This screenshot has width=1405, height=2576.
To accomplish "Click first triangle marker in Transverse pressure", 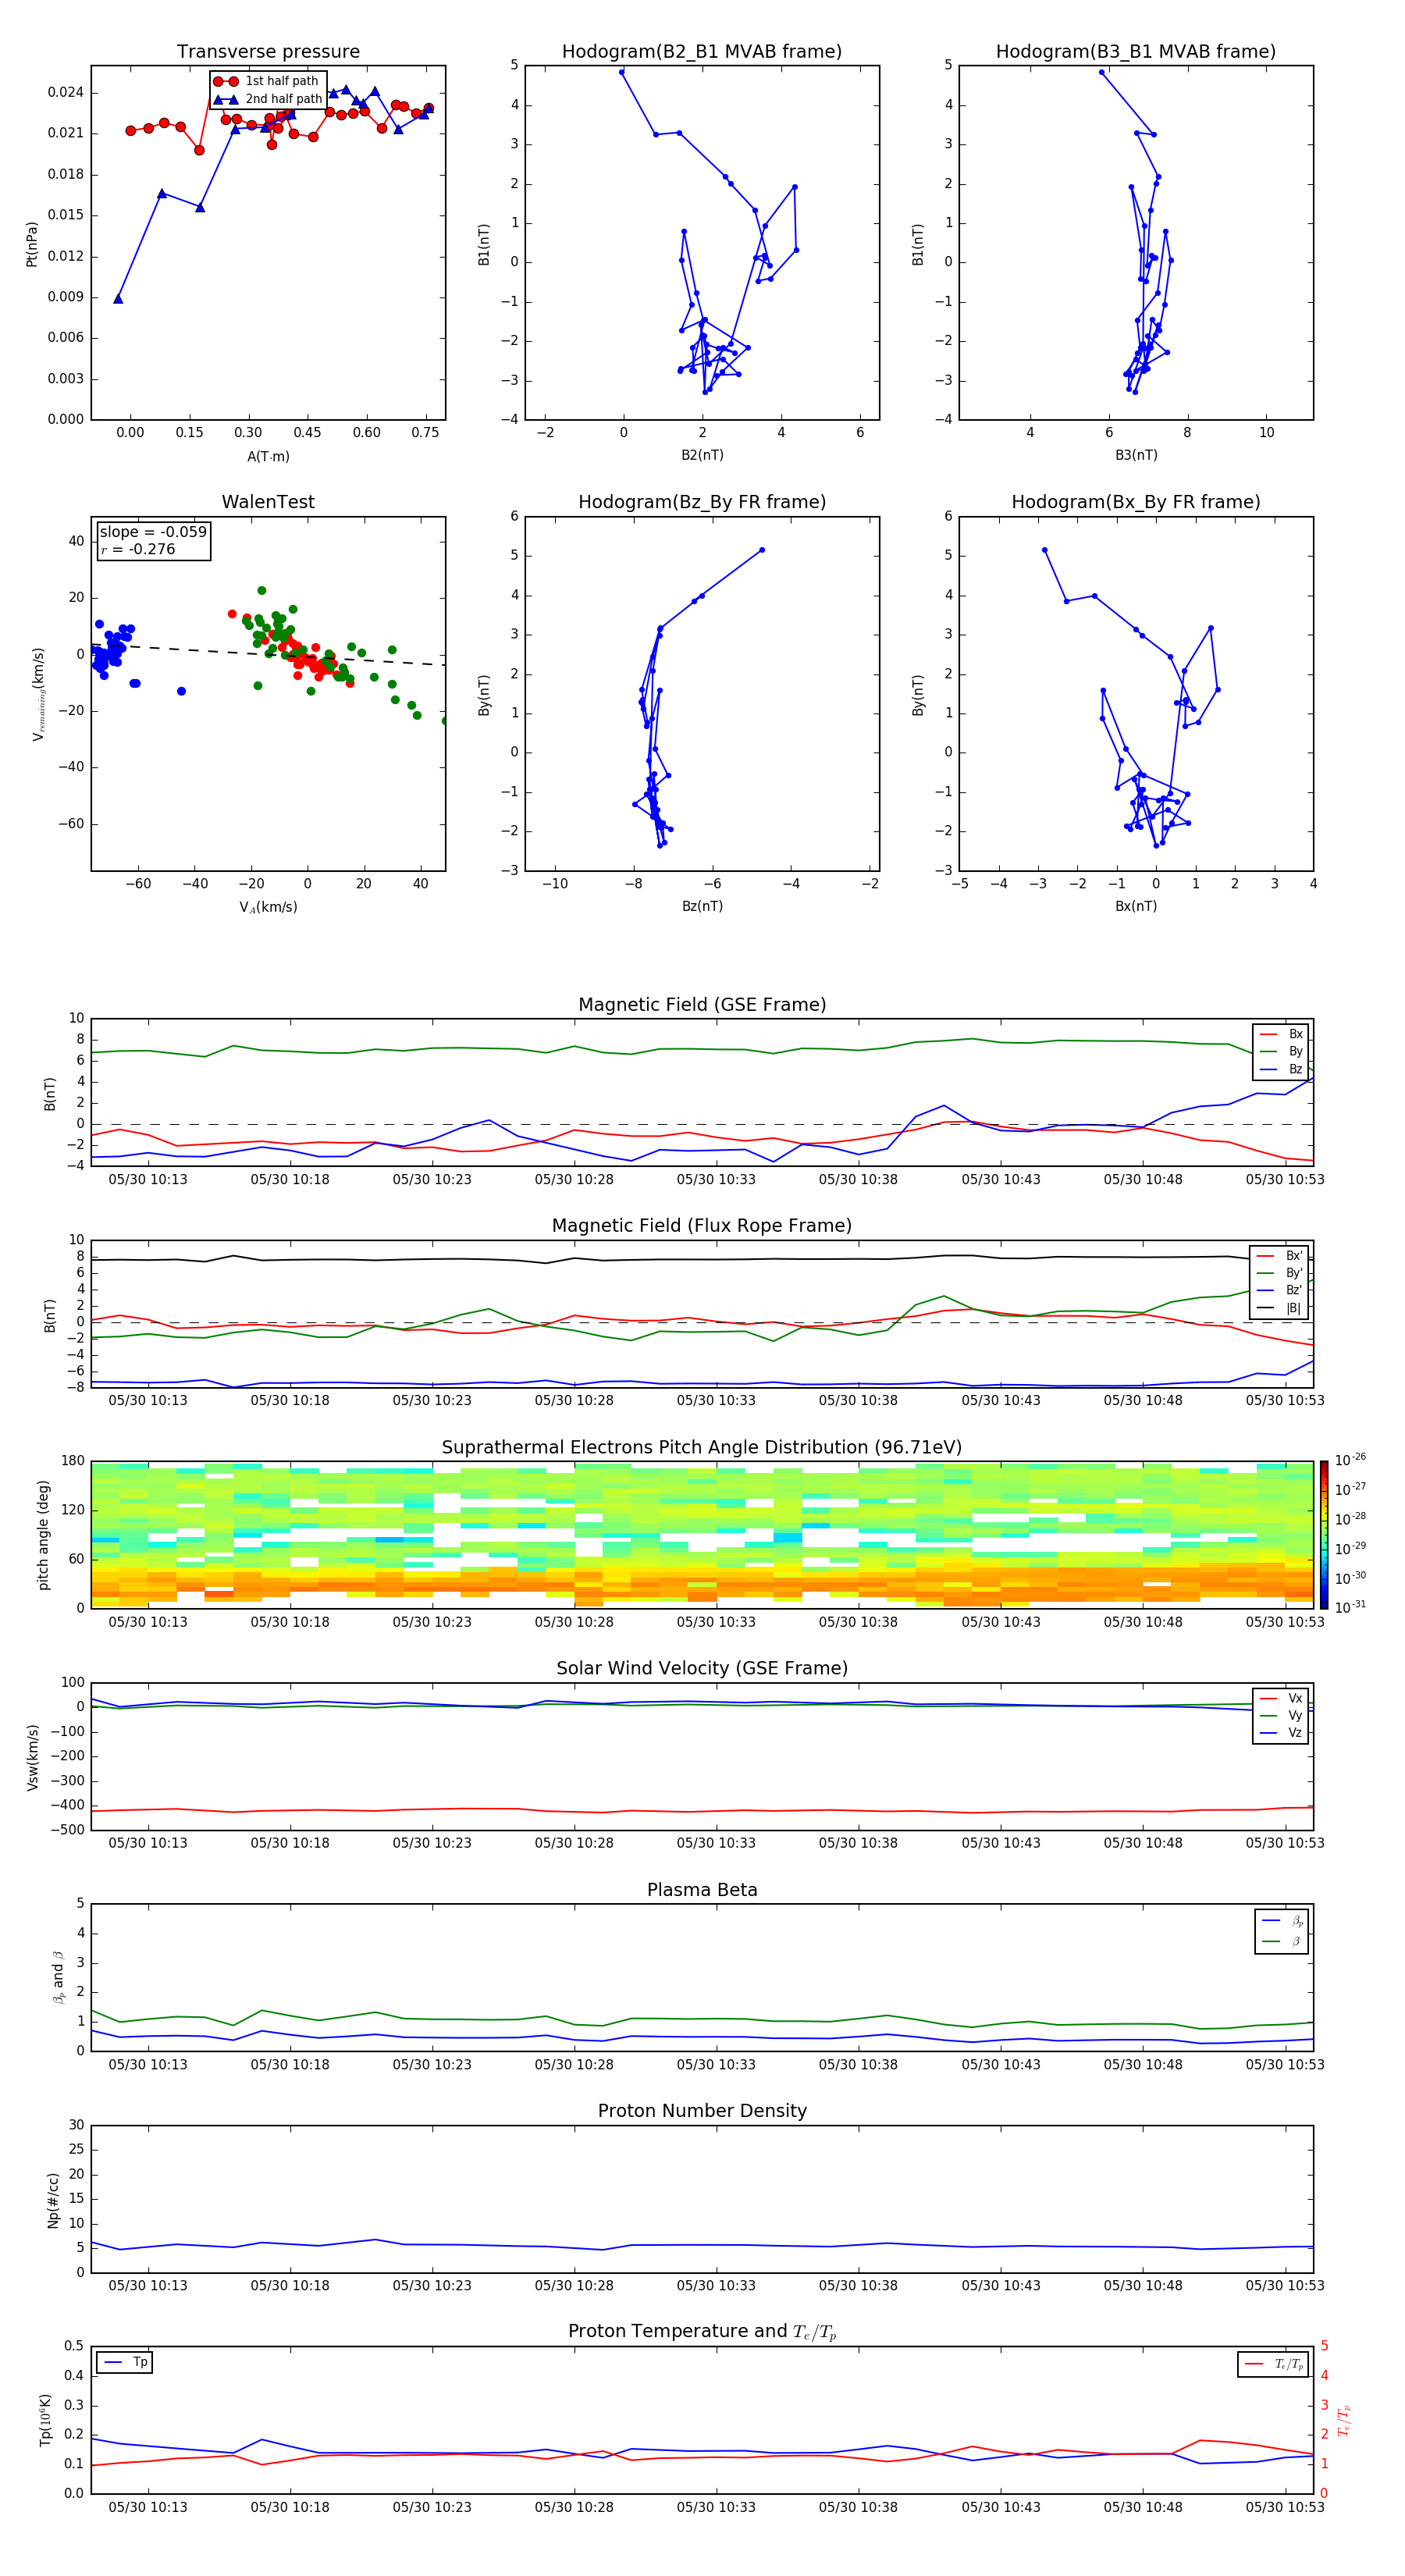I will (x=118, y=299).
